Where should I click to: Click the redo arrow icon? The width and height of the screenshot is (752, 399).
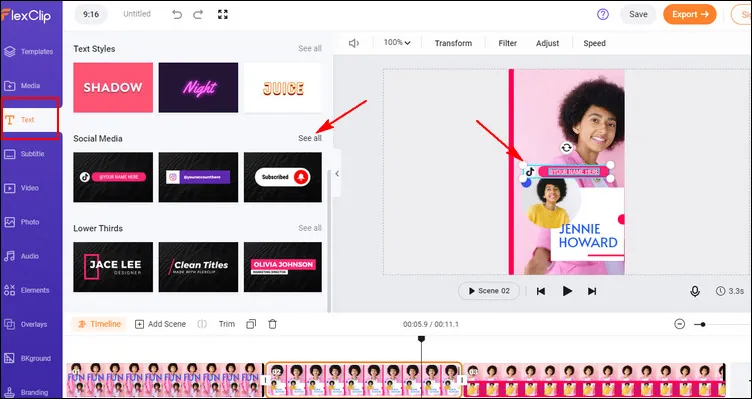pyautogui.click(x=198, y=14)
